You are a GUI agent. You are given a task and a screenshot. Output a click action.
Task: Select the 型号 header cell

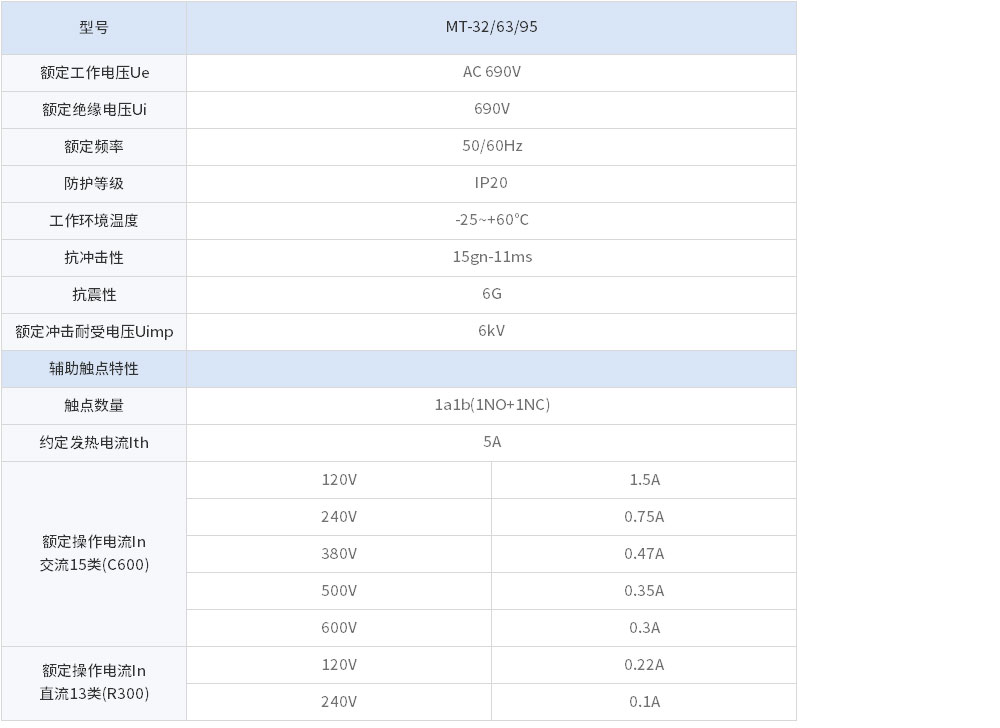[x=94, y=27]
